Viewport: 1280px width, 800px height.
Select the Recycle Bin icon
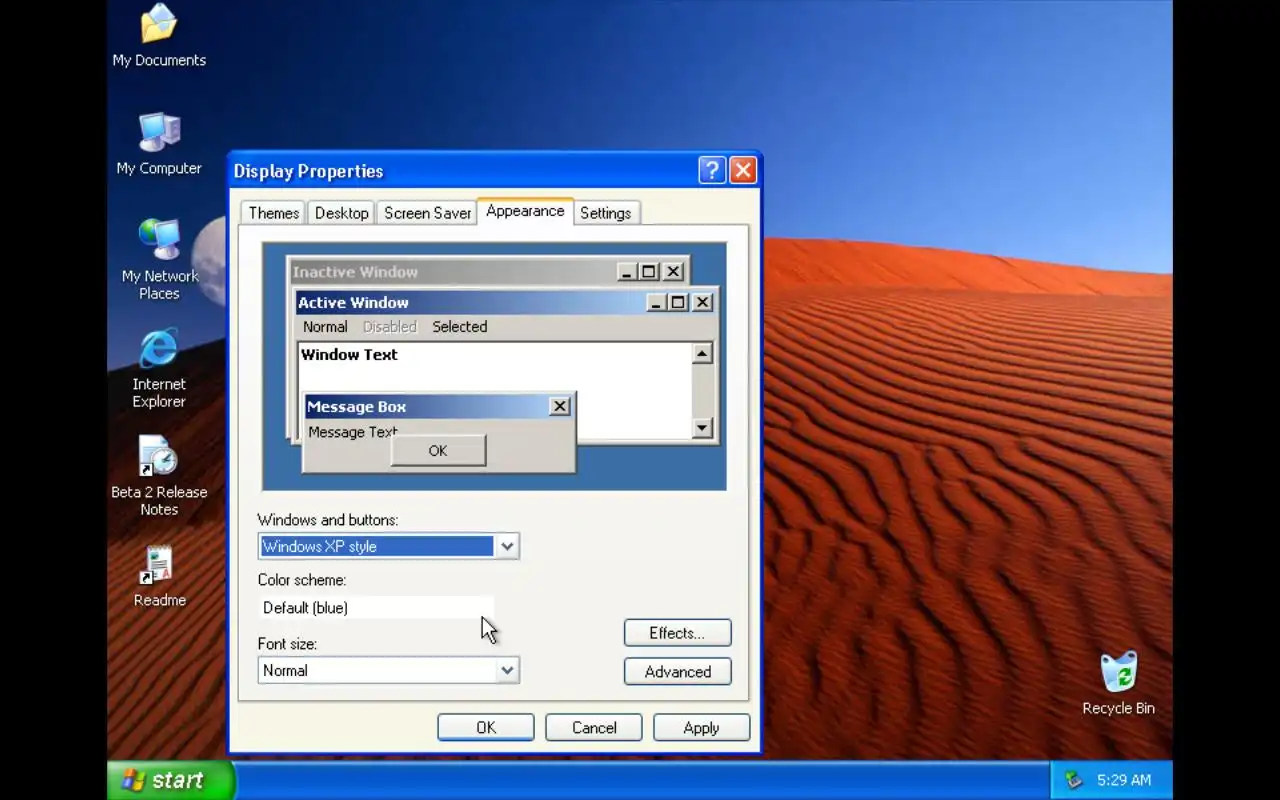1118,684
